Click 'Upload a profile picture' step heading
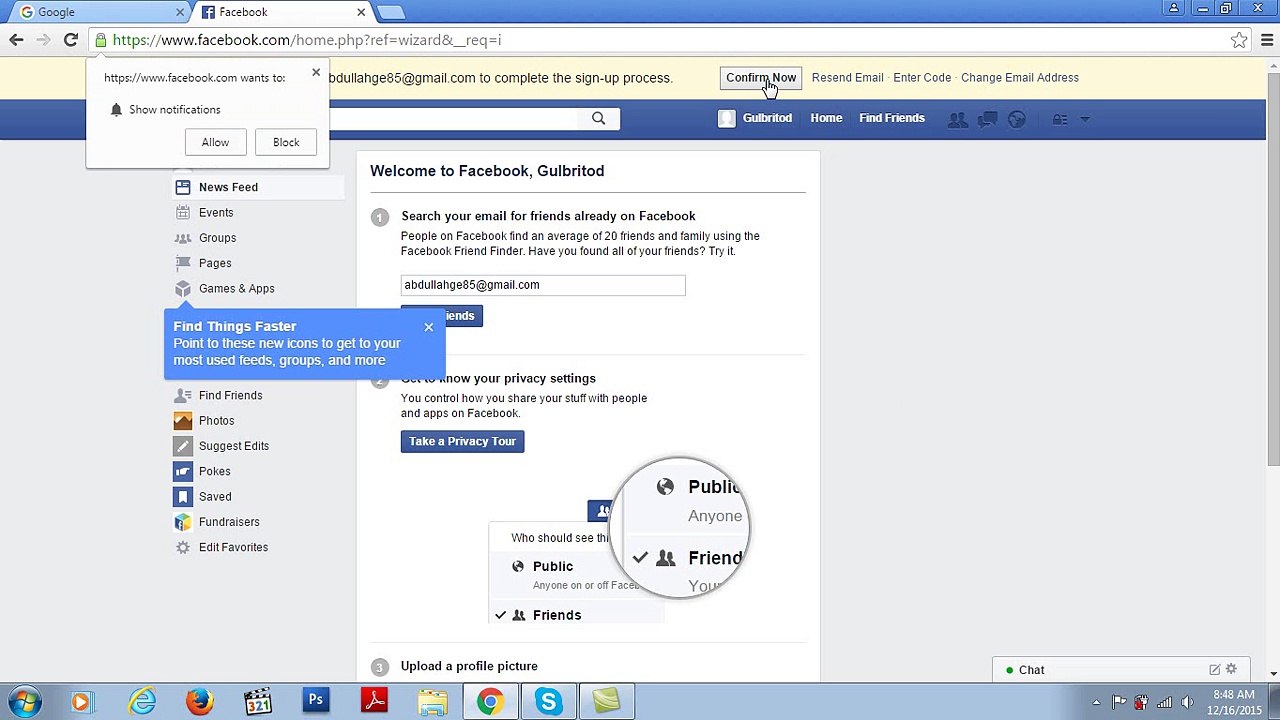The height and width of the screenshot is (720, 1280). (469, 666)
